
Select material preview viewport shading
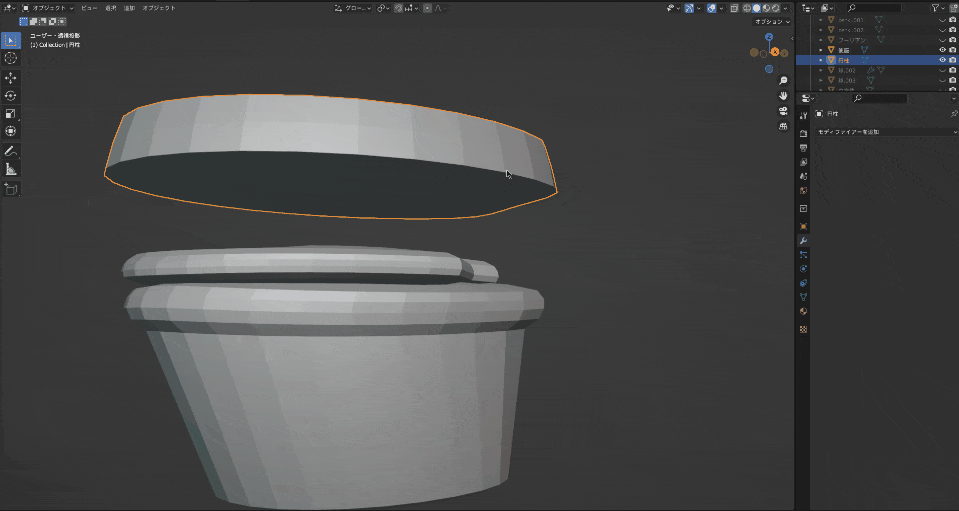pos(766,8)
